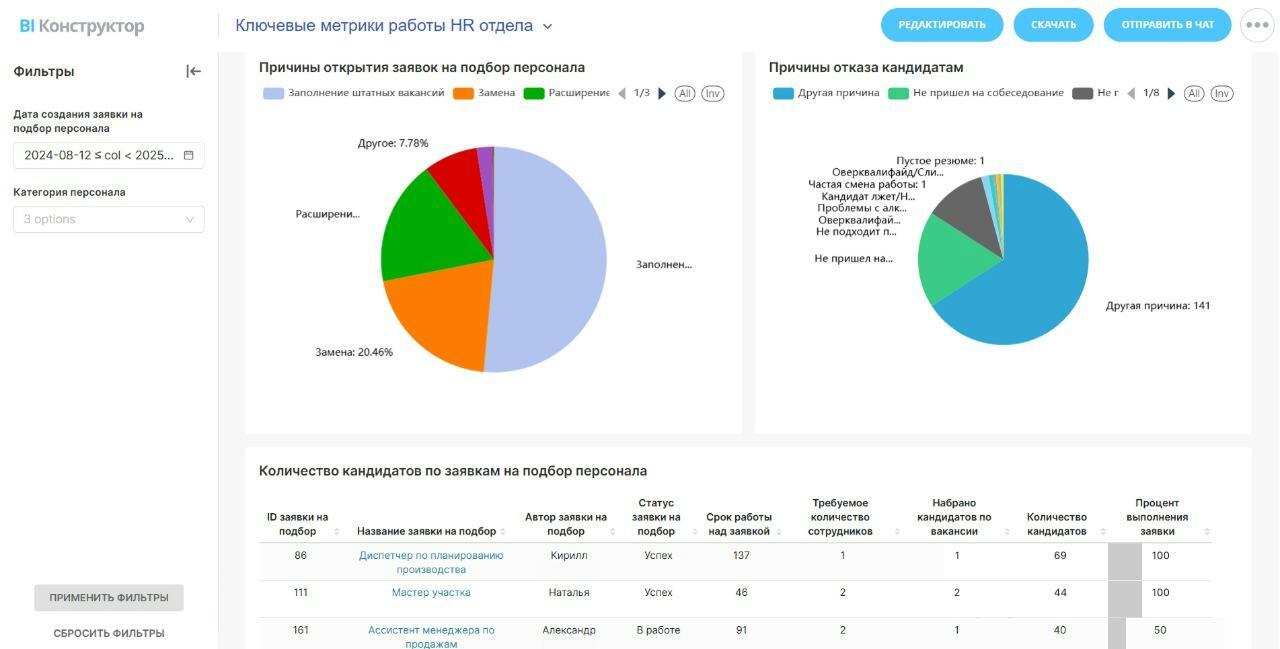Go to next legend page in Причины открытия chart
Viewport: 1280px width, 649px height.
pyautogui.click(x=661, y=93)
